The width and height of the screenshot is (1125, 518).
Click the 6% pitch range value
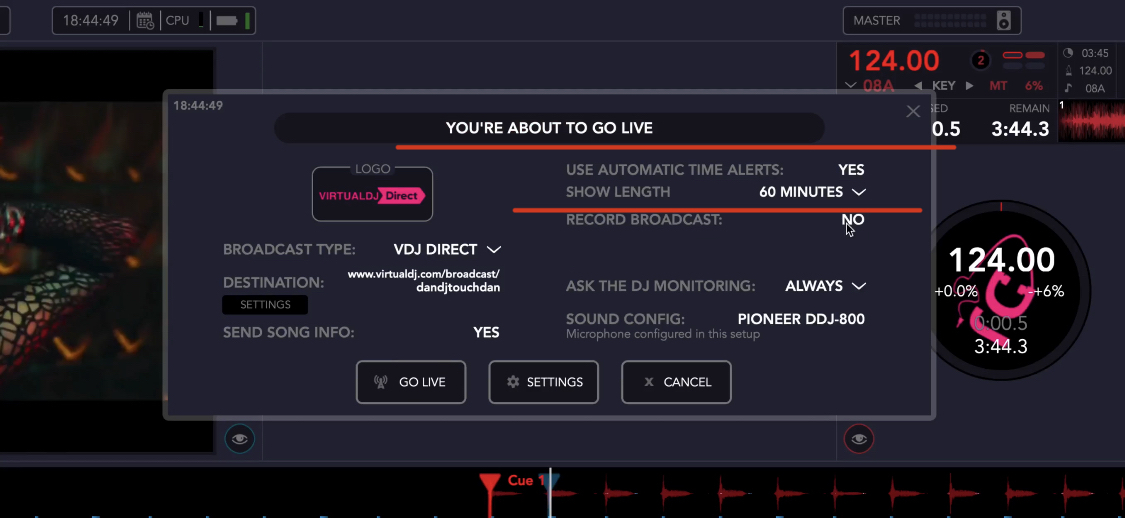[x=1034, y=86]
